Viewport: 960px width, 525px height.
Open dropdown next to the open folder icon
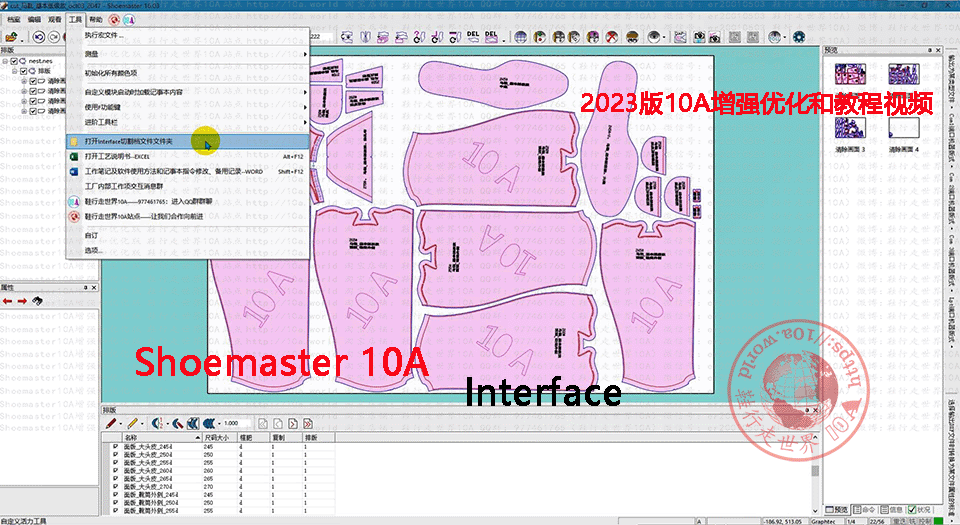[x=22, y=39]
